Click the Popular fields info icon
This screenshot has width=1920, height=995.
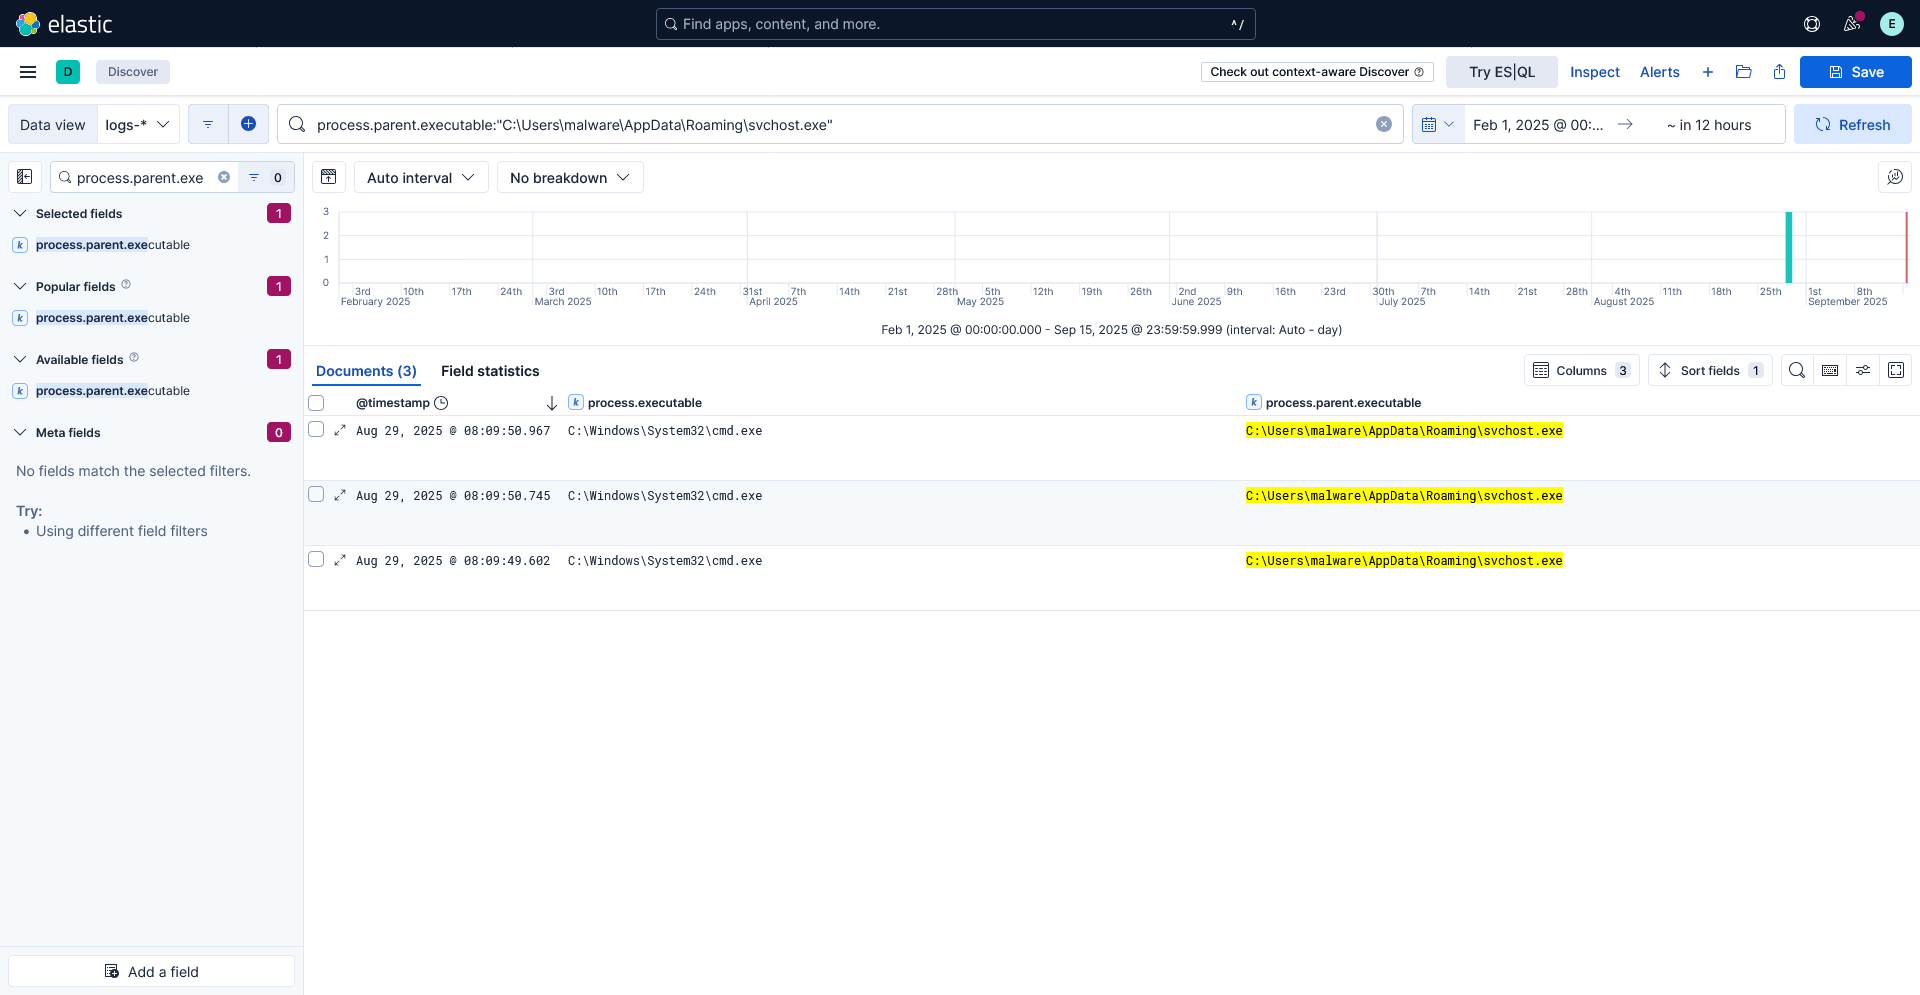point(126,285)
